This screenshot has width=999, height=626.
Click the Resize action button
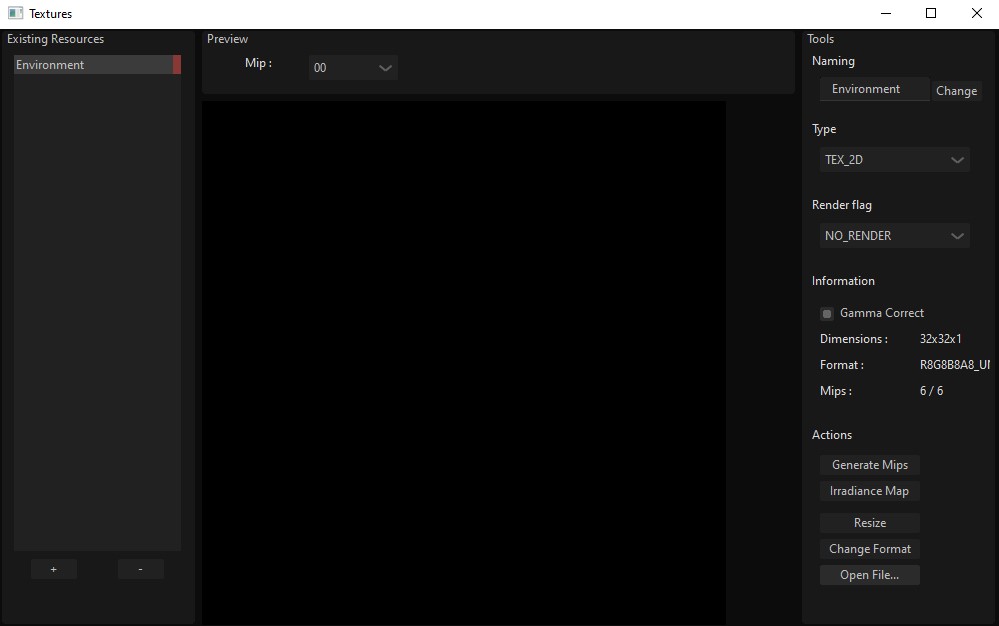[870, 523]
